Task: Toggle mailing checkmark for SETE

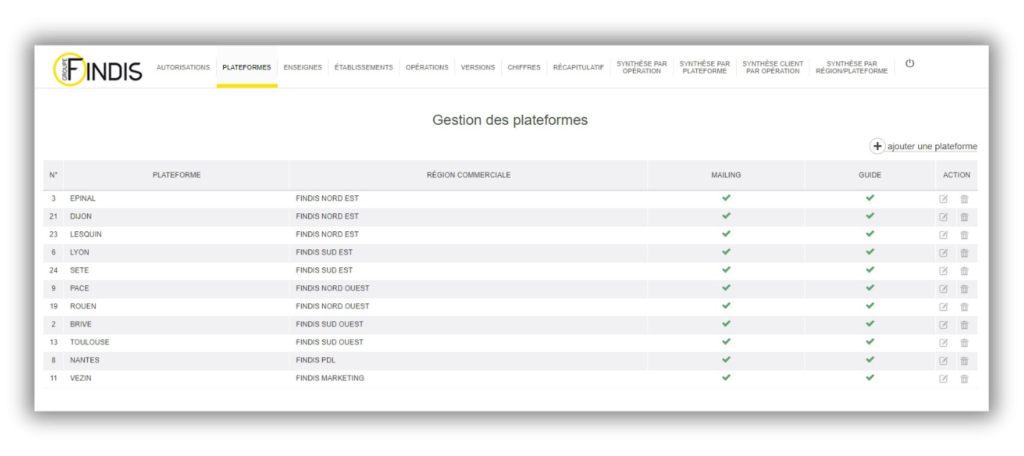Action: tap(726, 270)
